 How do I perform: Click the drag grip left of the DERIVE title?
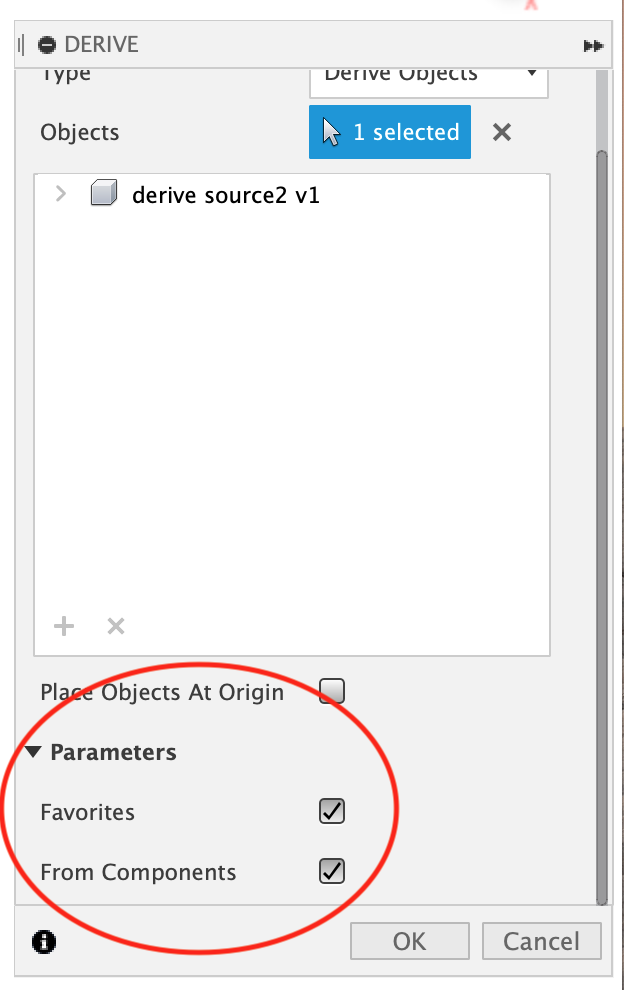(x=20, y=45)
